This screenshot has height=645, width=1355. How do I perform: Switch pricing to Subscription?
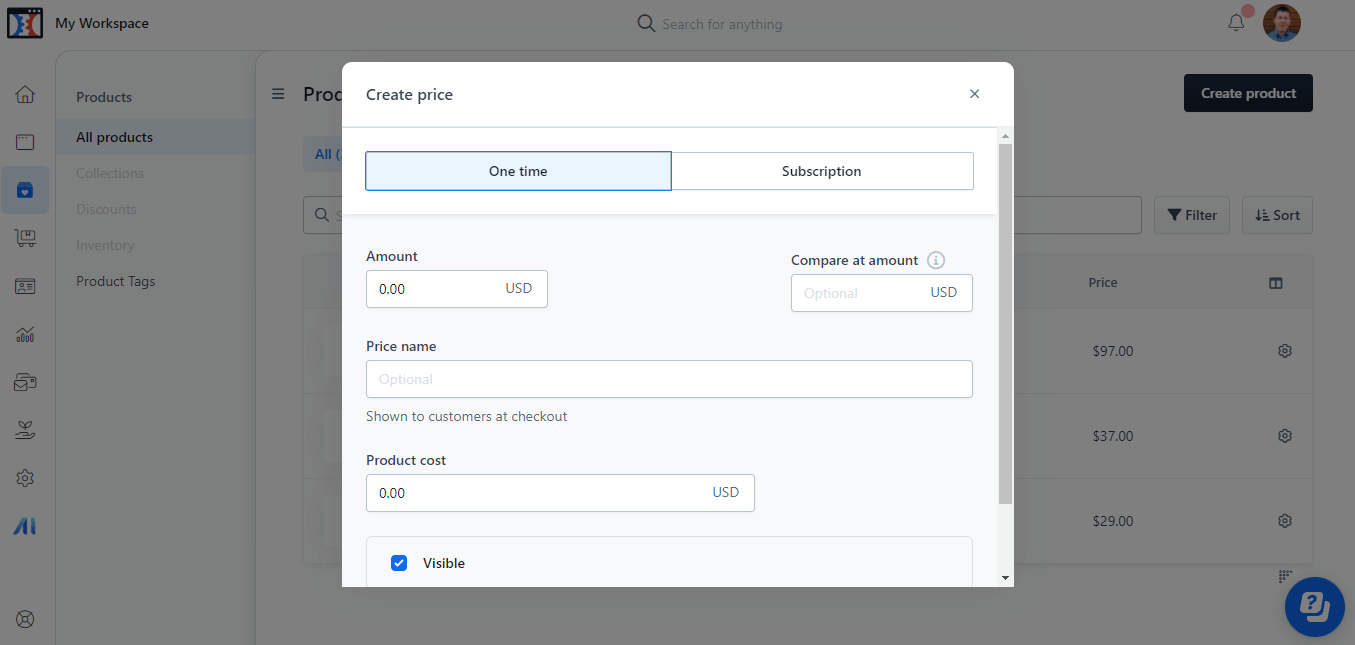pos(821,170)
